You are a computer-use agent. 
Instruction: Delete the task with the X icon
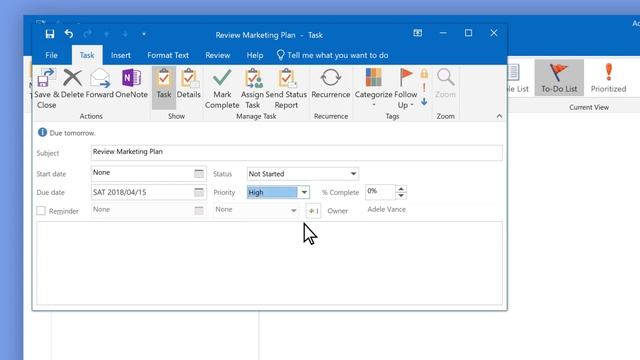pos(73,84)
